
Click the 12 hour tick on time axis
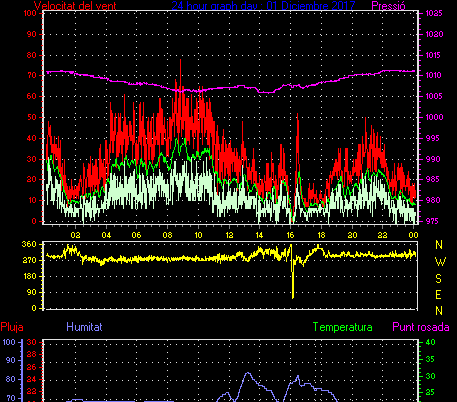[x=229, y=235]
